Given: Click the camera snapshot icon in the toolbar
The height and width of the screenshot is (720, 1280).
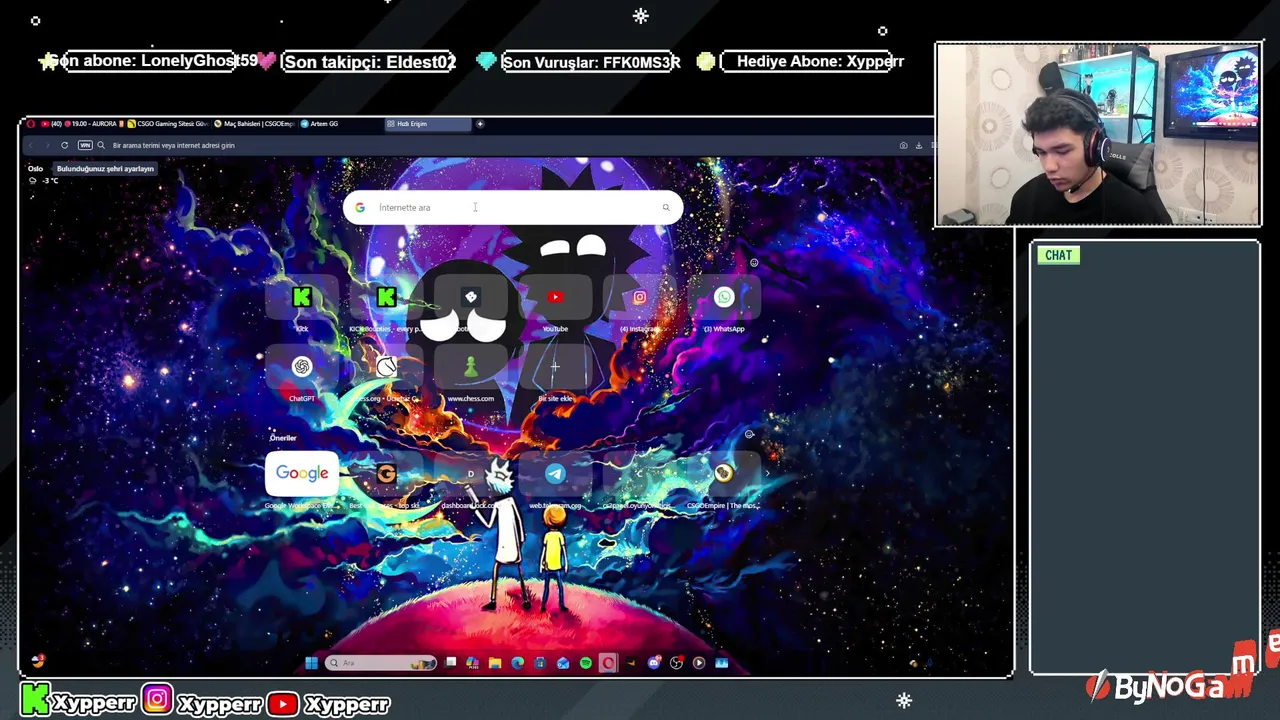Looking at the screenshot, I should click(x=903, y=145).
